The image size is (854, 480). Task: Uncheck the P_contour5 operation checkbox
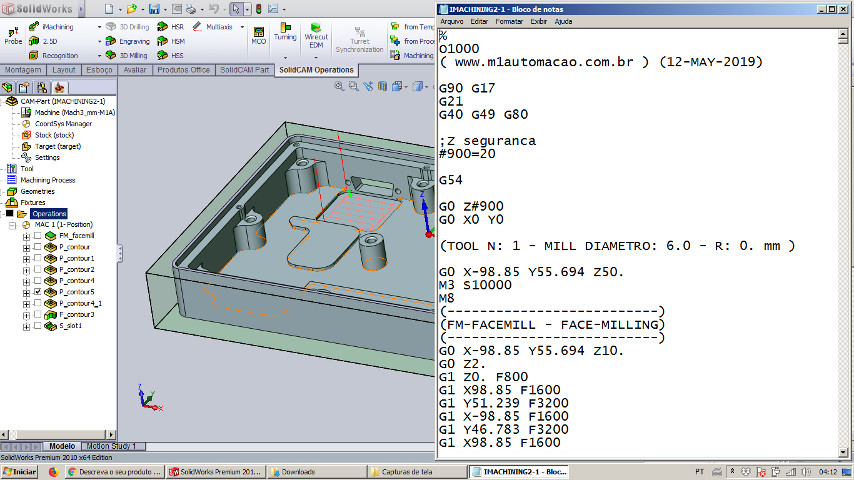pyautogui.click(x=38, y=292)
